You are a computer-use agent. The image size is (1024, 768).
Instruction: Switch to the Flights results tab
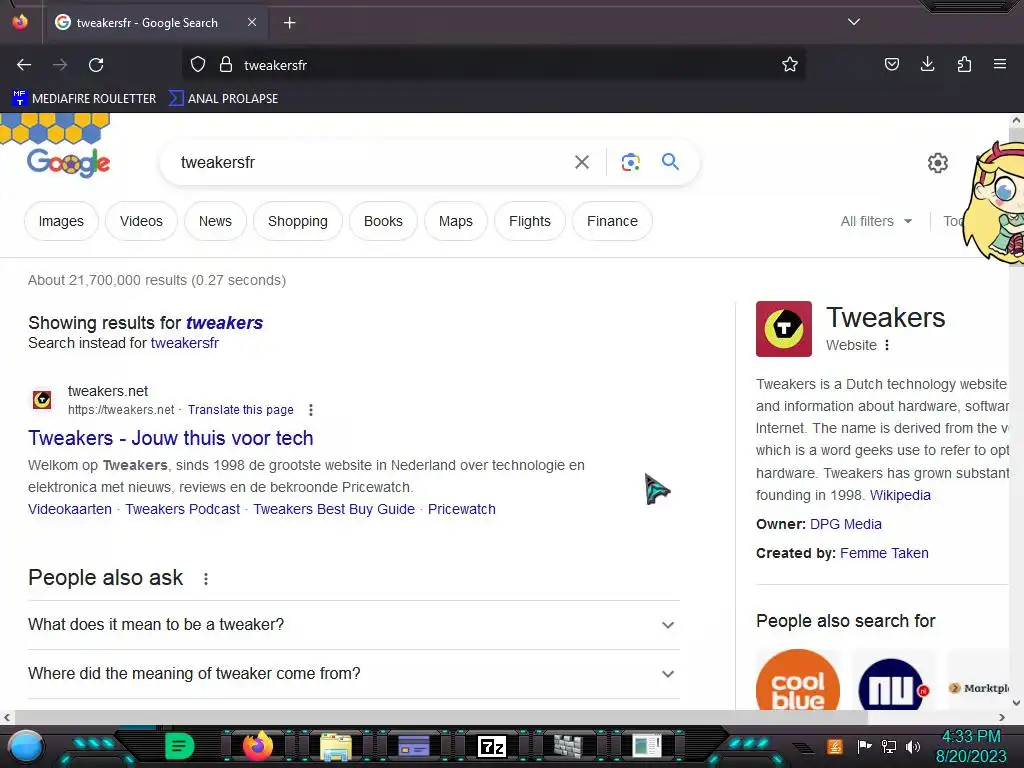point(530,221)
